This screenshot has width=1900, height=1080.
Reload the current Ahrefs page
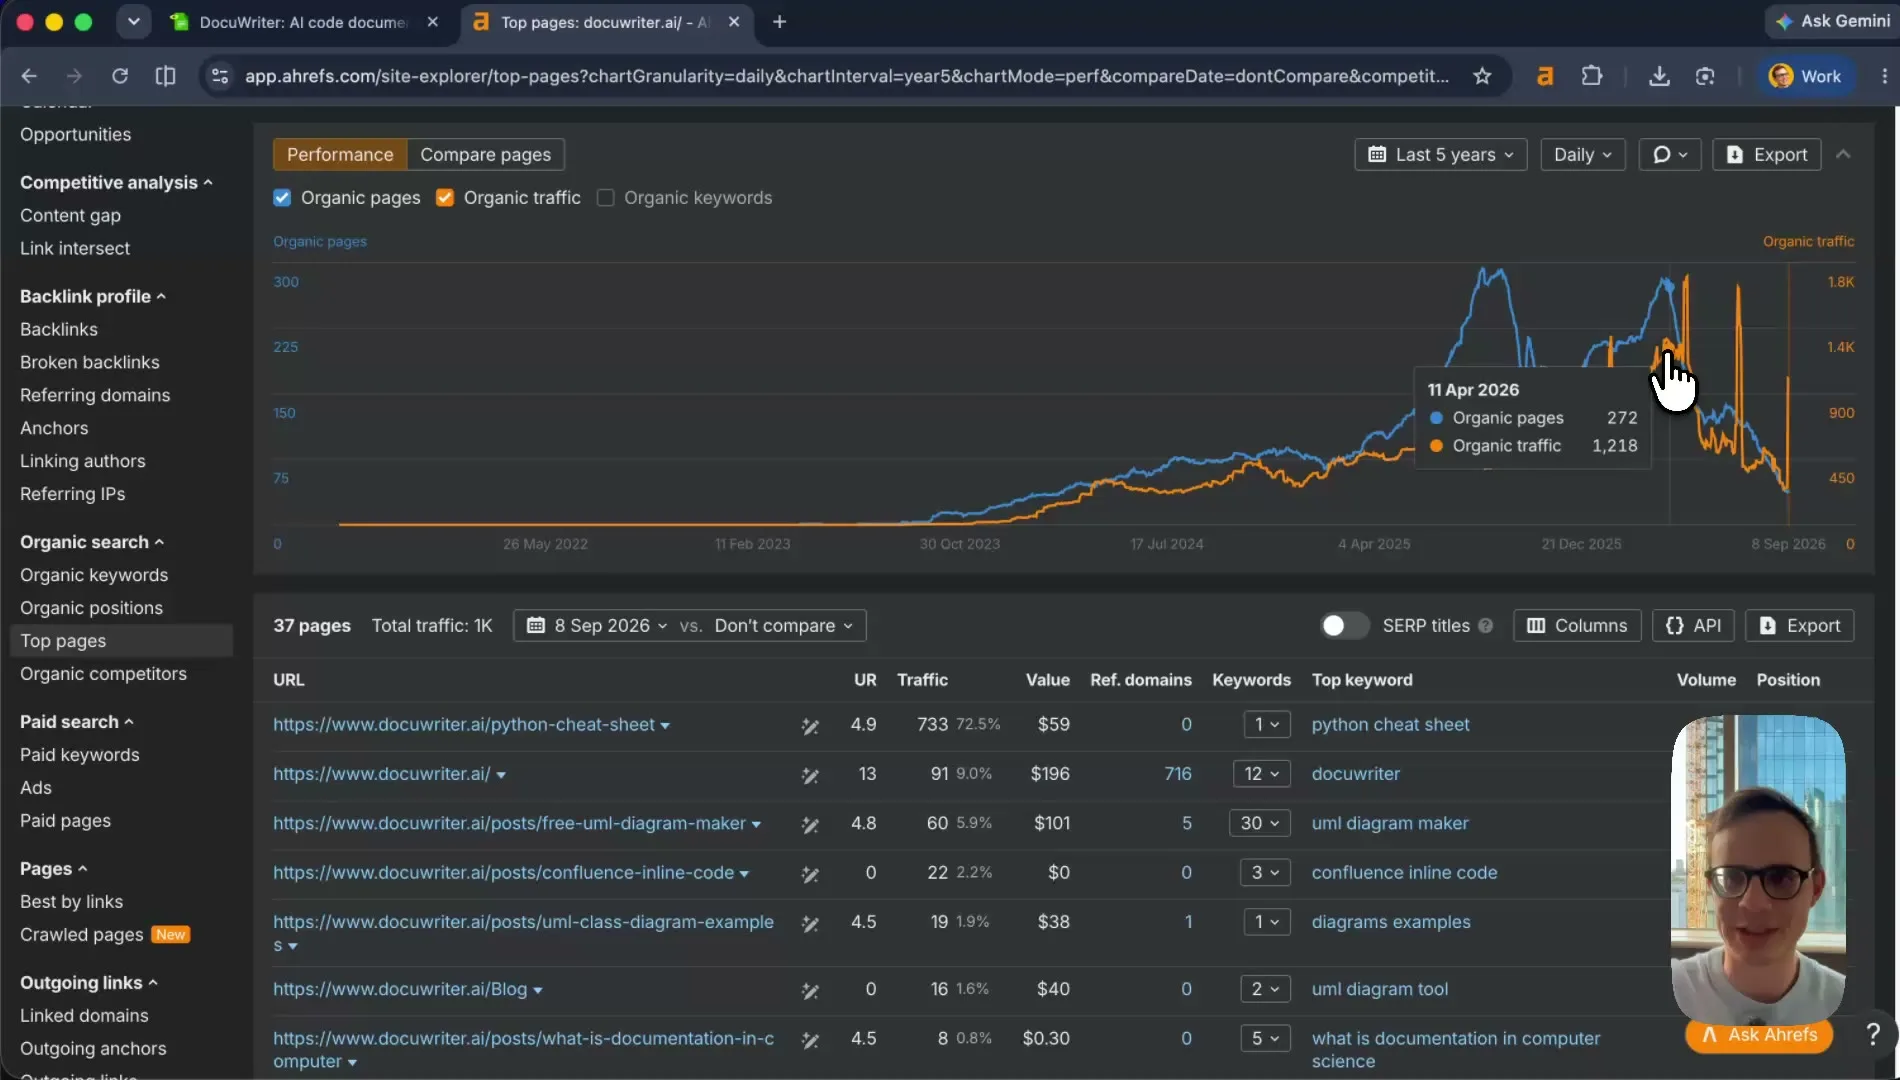(120, 76)
